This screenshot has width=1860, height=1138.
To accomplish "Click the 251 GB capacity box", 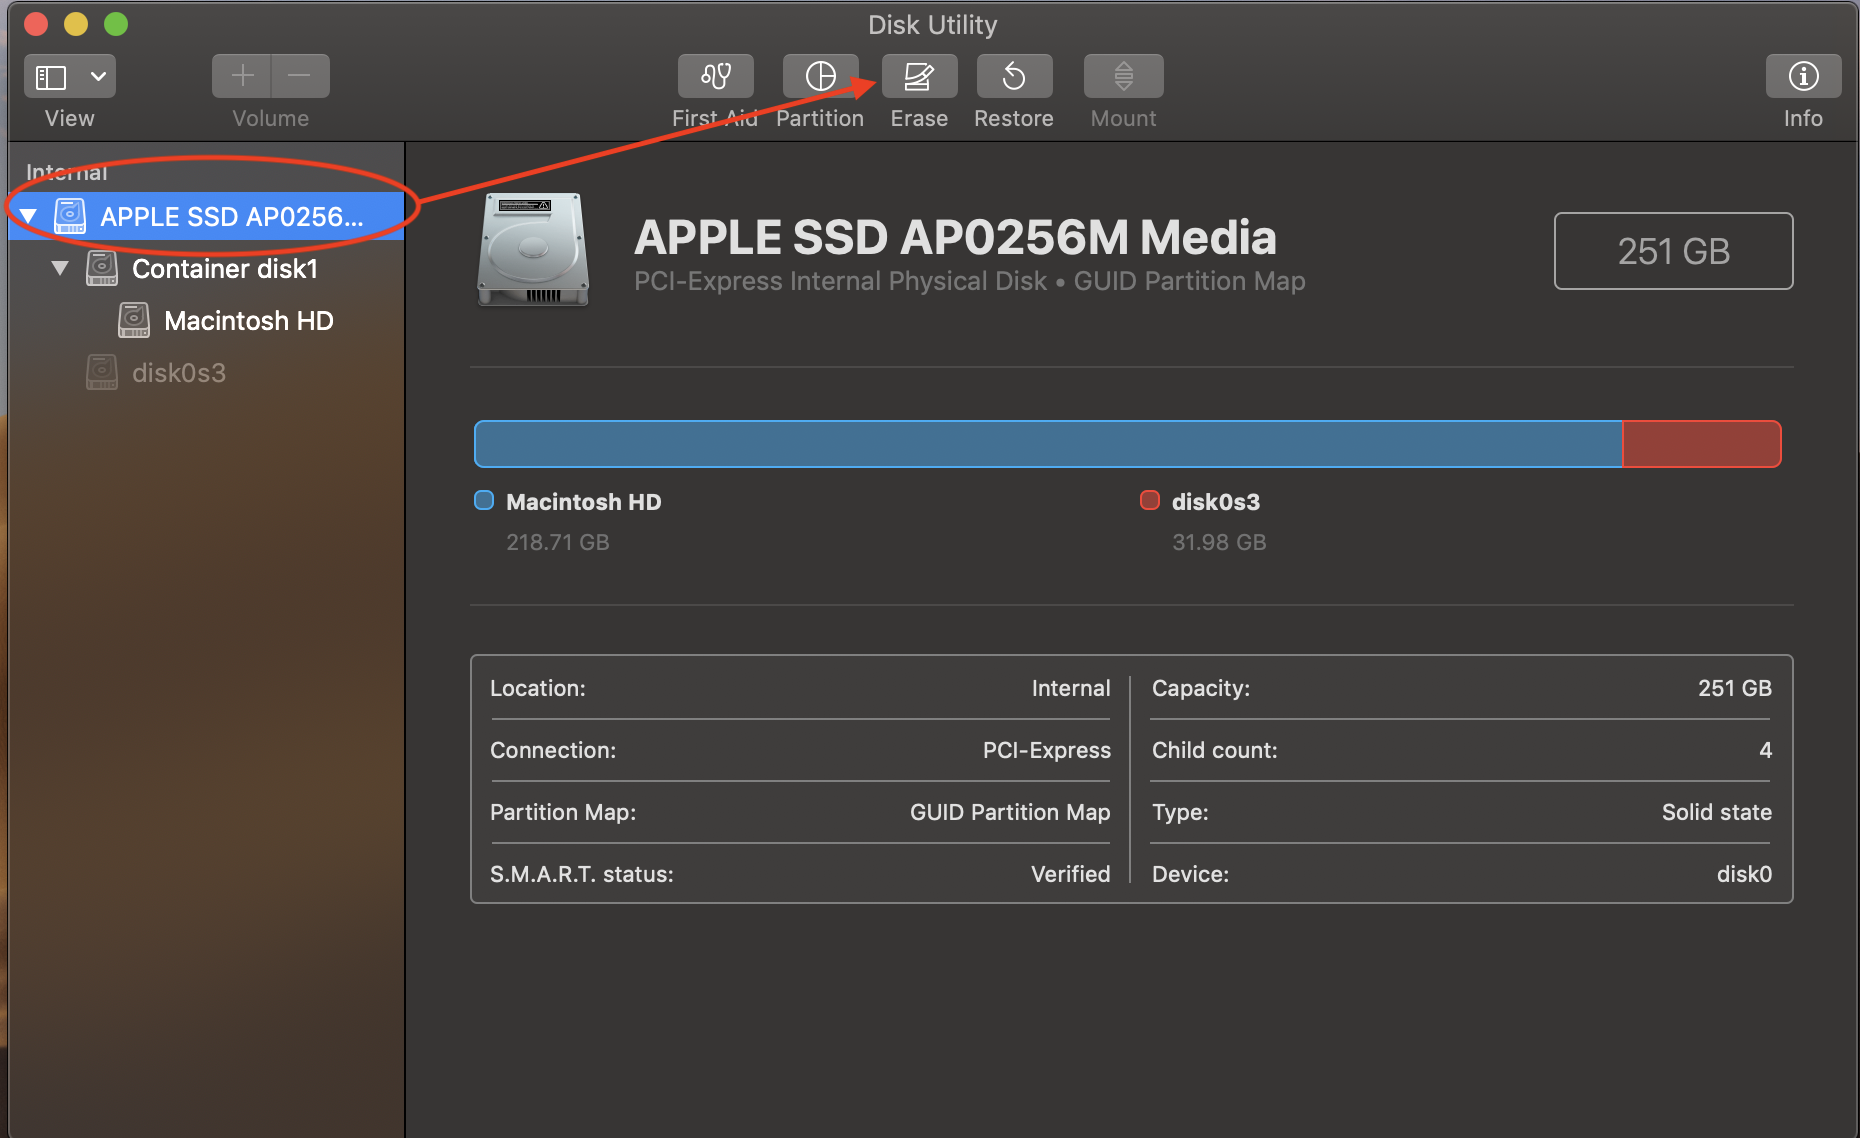I will pyautogui.click(x=1673, y=251).
